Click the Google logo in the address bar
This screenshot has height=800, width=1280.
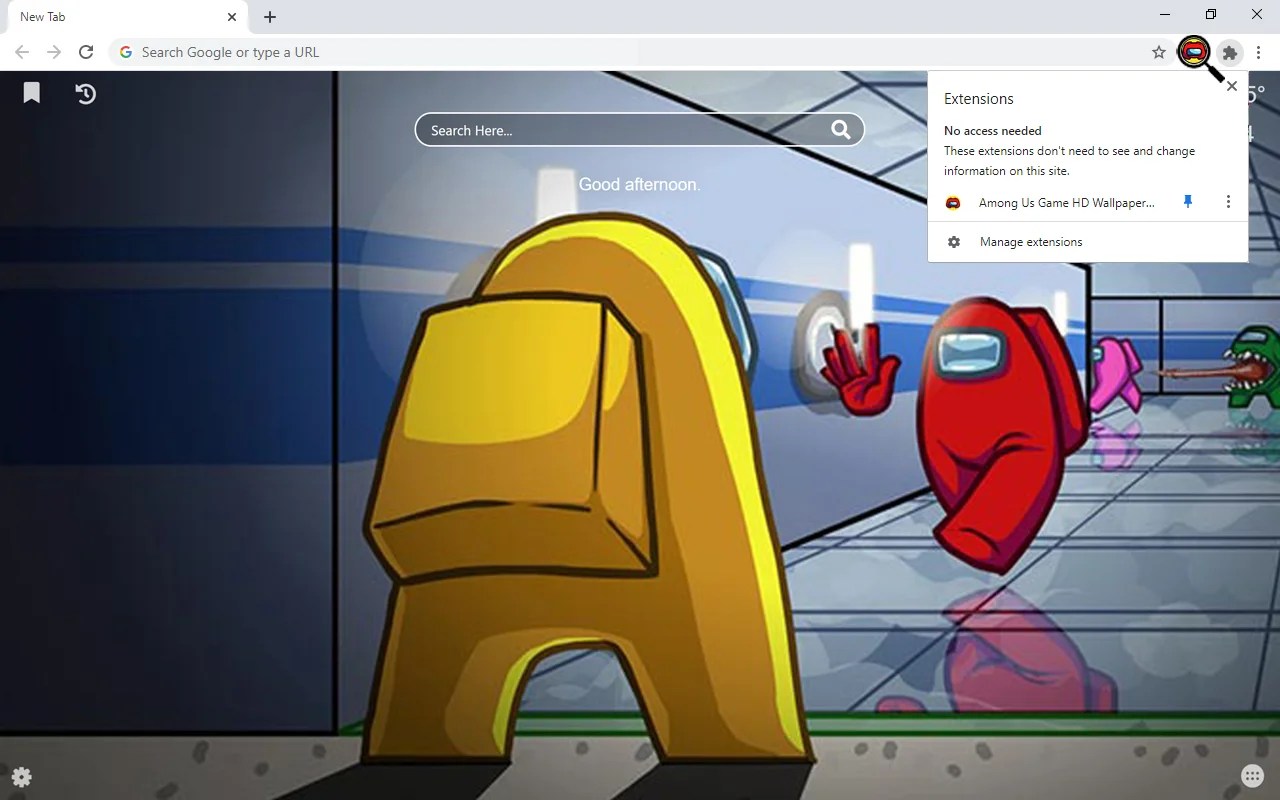click(125, 52)
